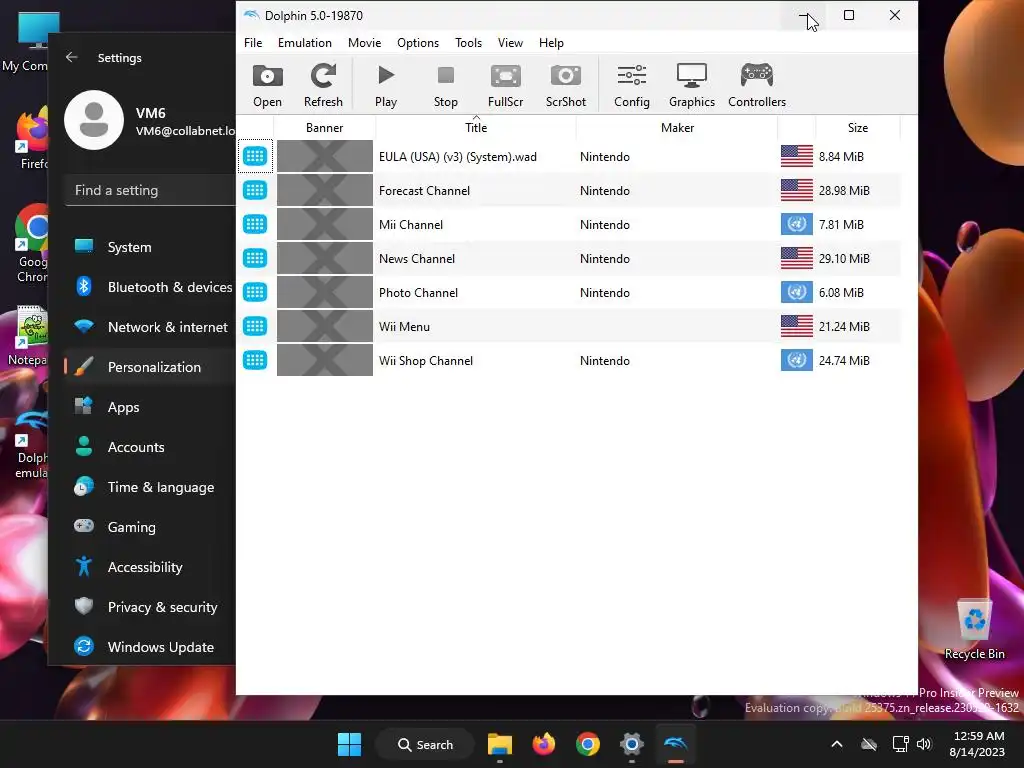Open Time & language in Settings
1024x768 pixels.
150,487
